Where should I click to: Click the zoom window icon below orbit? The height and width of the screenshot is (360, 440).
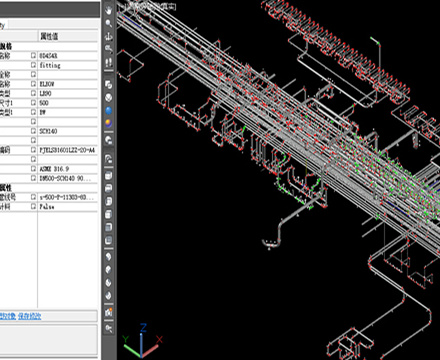click(x=109, y=49)
